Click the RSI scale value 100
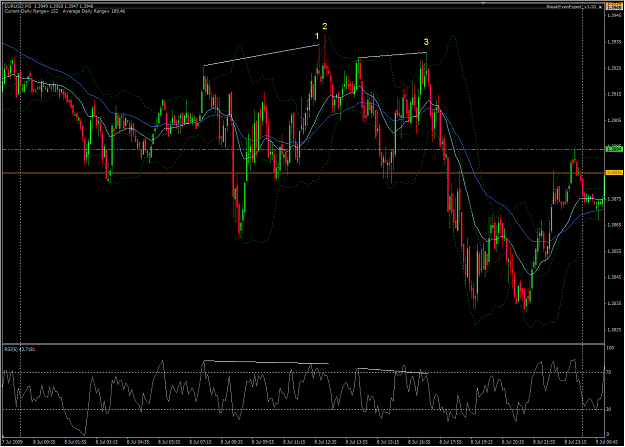625x447 pixels. (610, 348)
